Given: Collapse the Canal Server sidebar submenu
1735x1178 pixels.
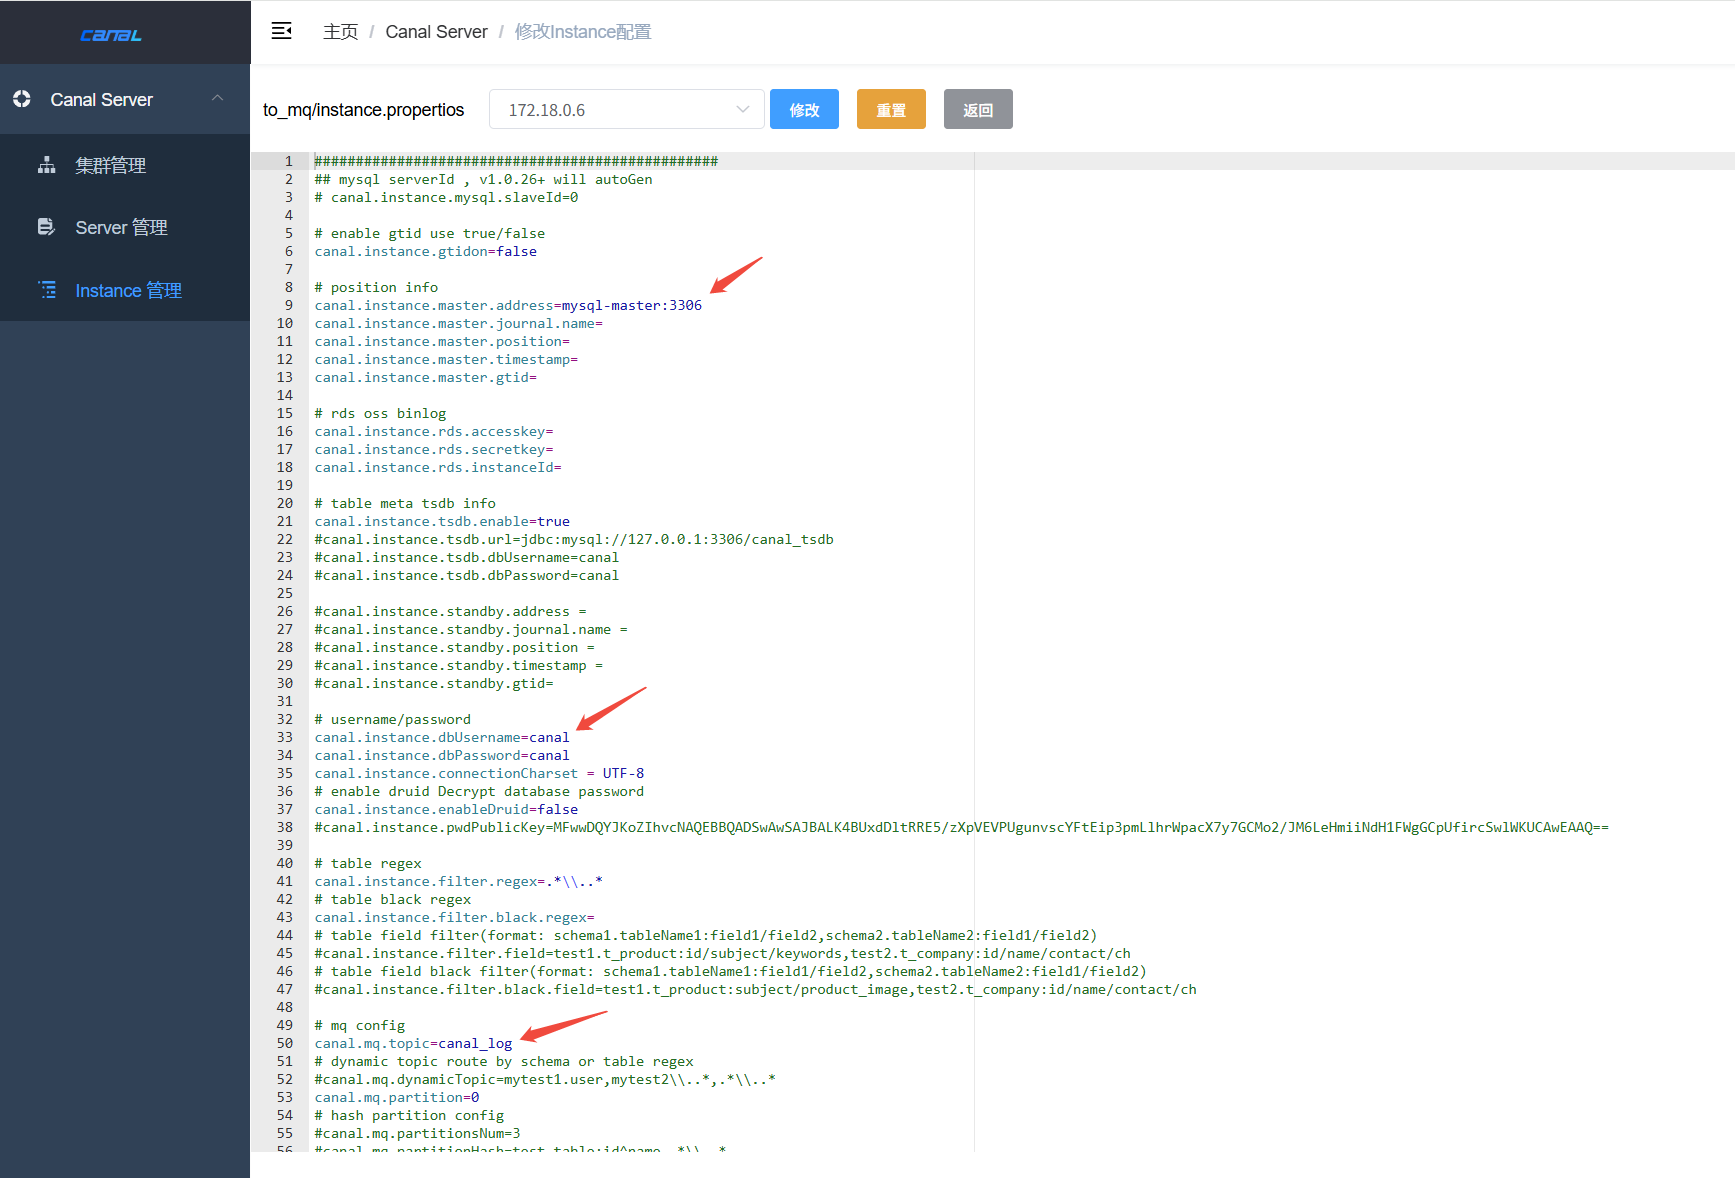Looking at the screenshot, I should [217, 98].
